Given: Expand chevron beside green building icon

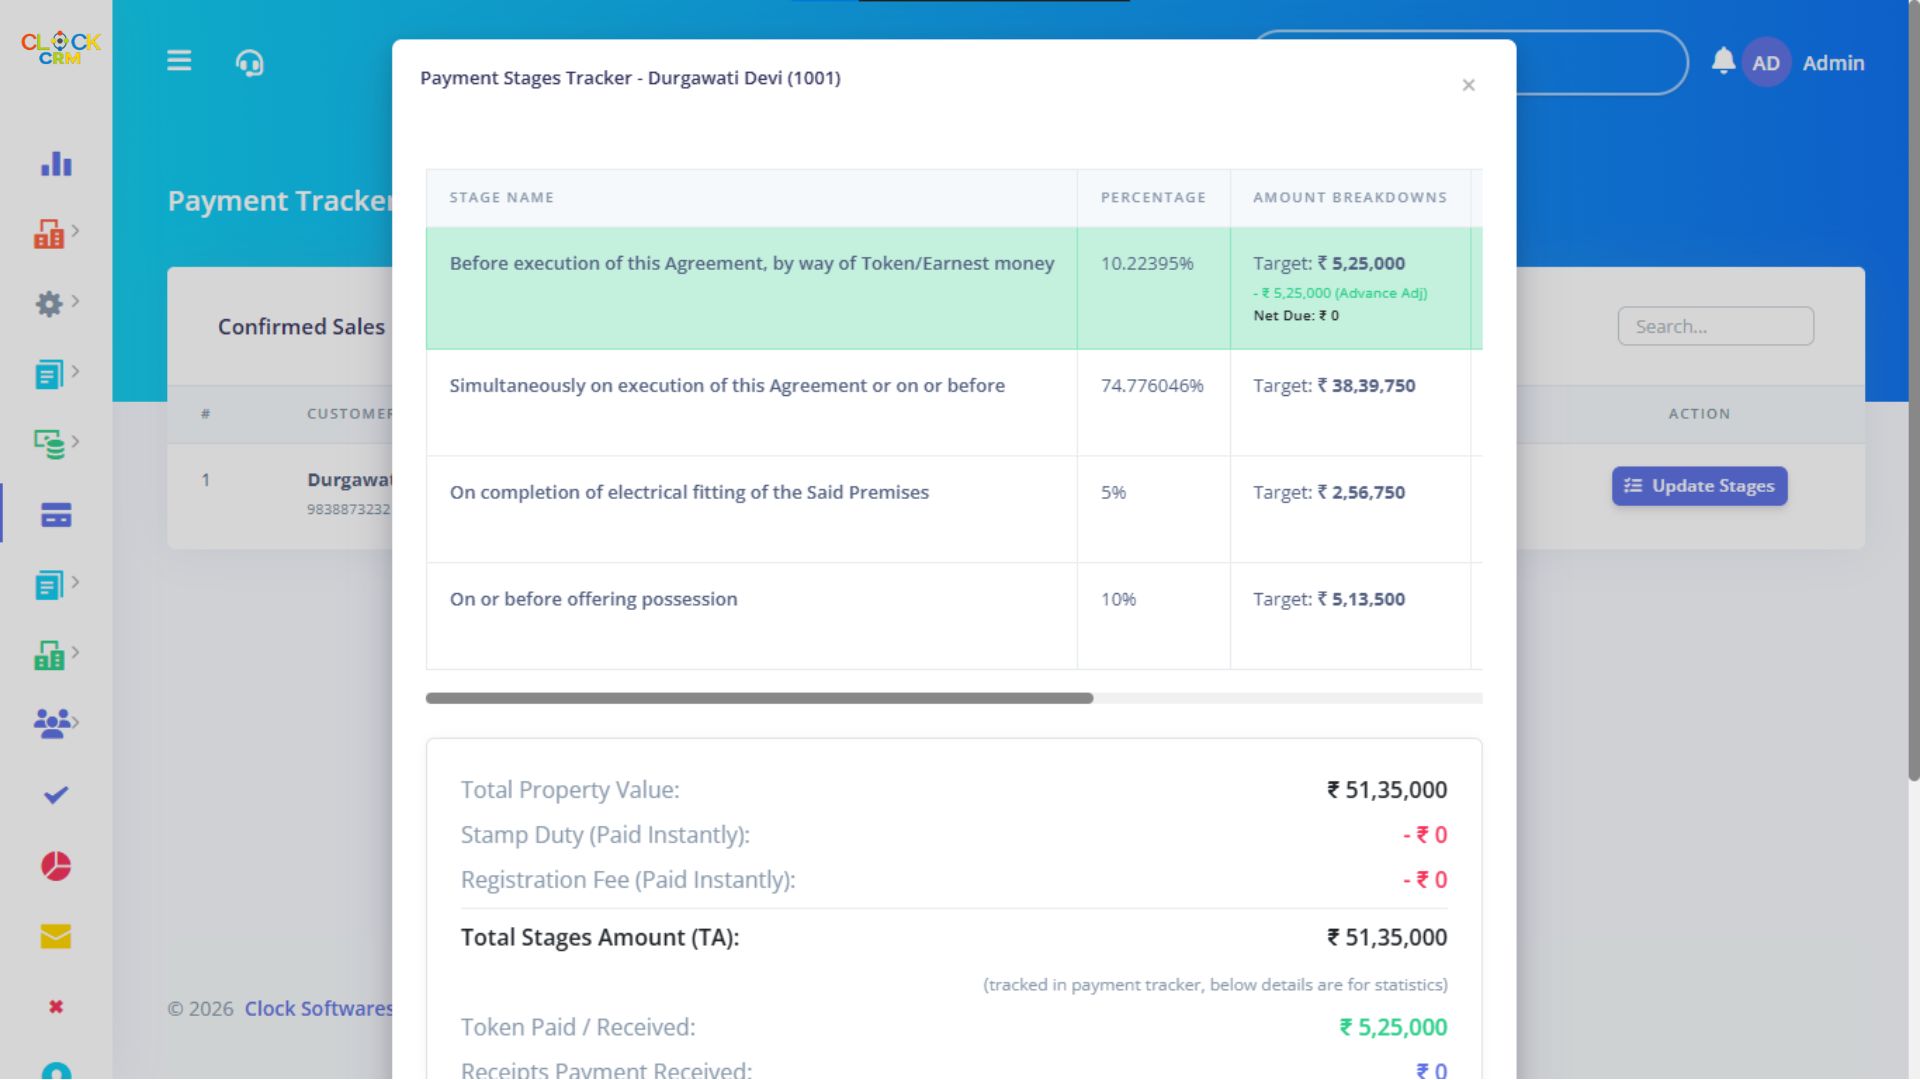Looking at the screenshot, I should click(76, 652).
